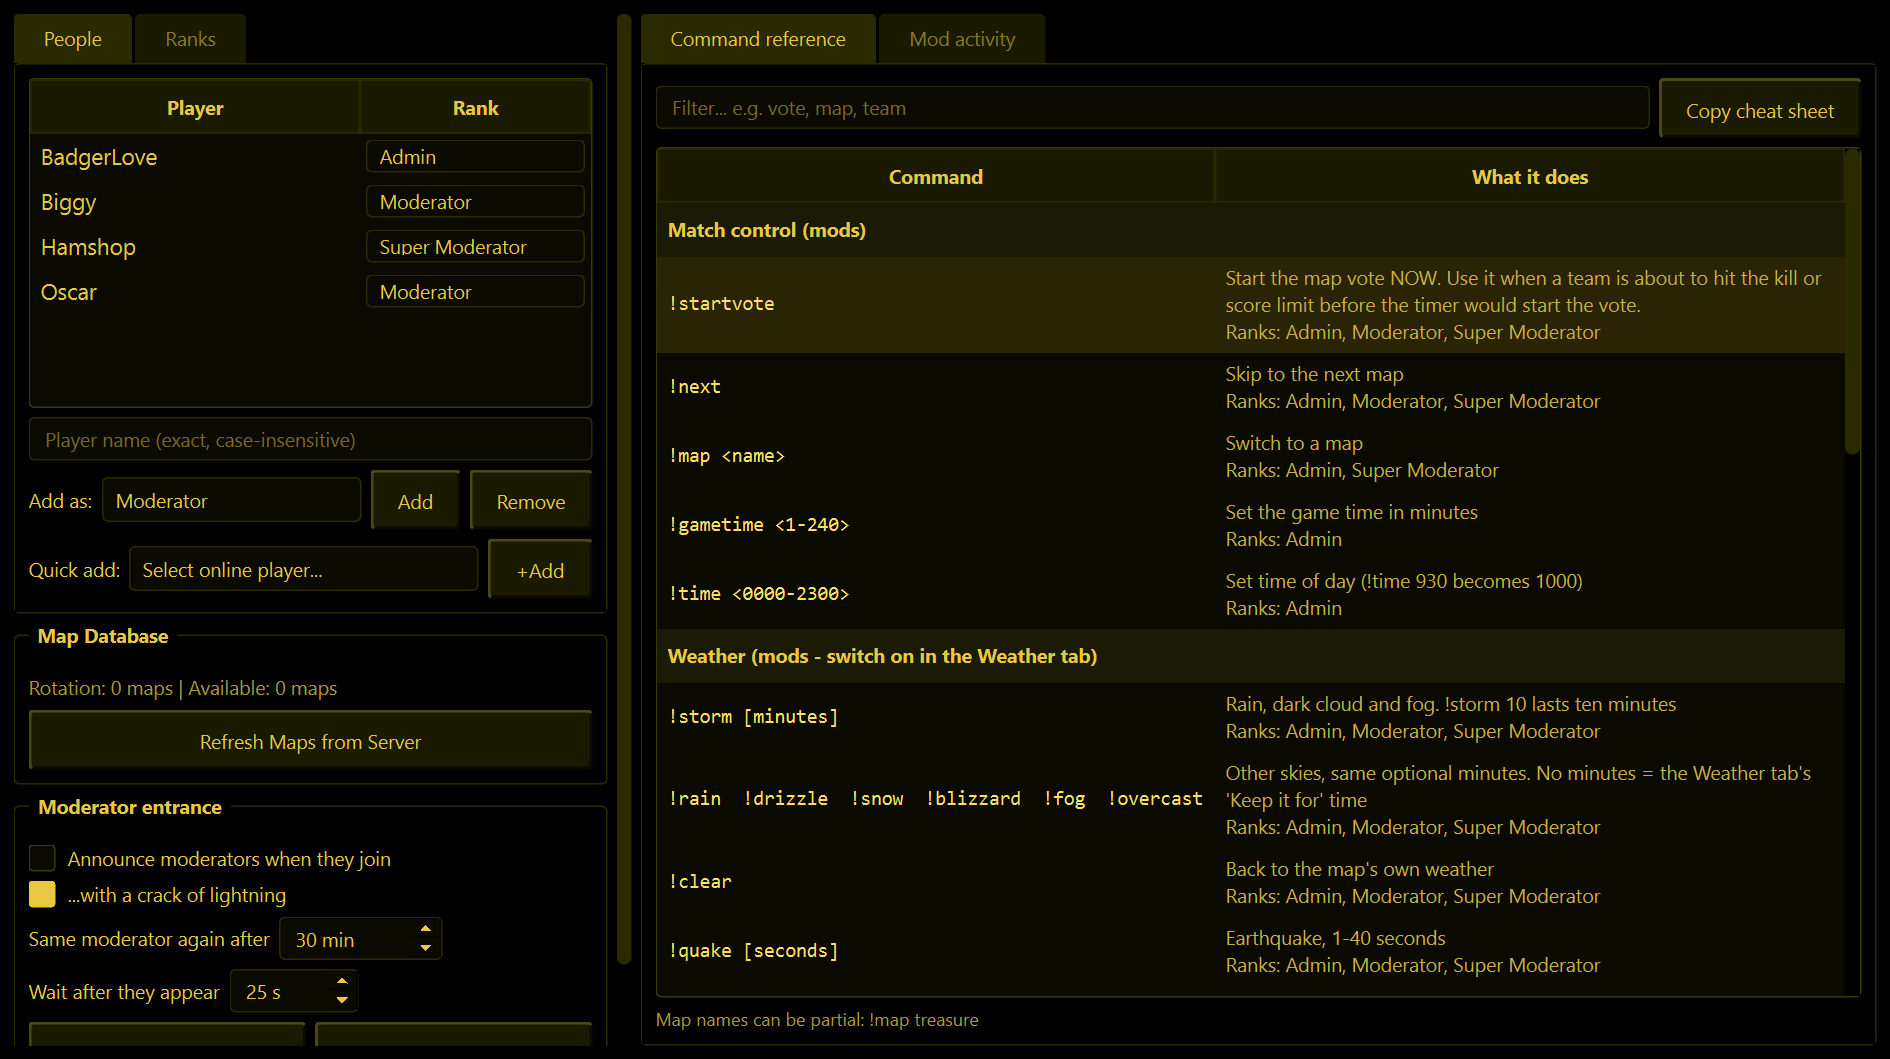Click Refresh Maps from Server
This screenshot has width=1890, height=1059.
tap(310, 741)
